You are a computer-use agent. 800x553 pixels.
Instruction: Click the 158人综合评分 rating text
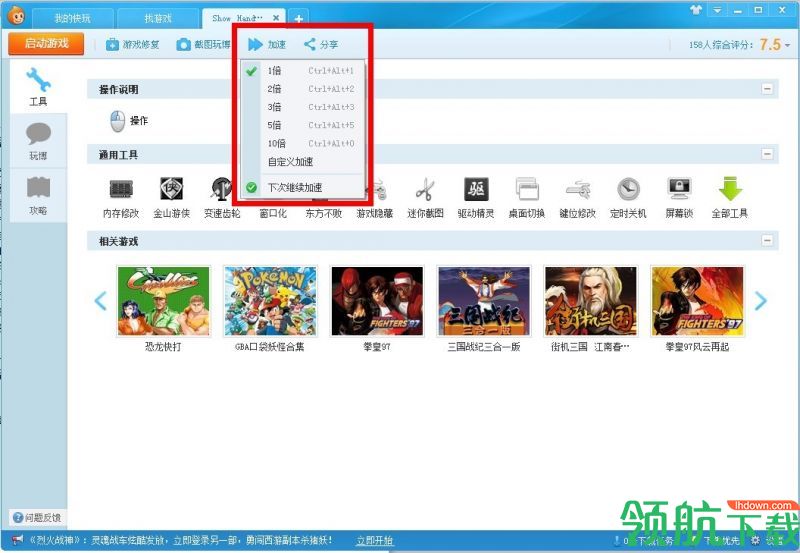coord(721,45)
